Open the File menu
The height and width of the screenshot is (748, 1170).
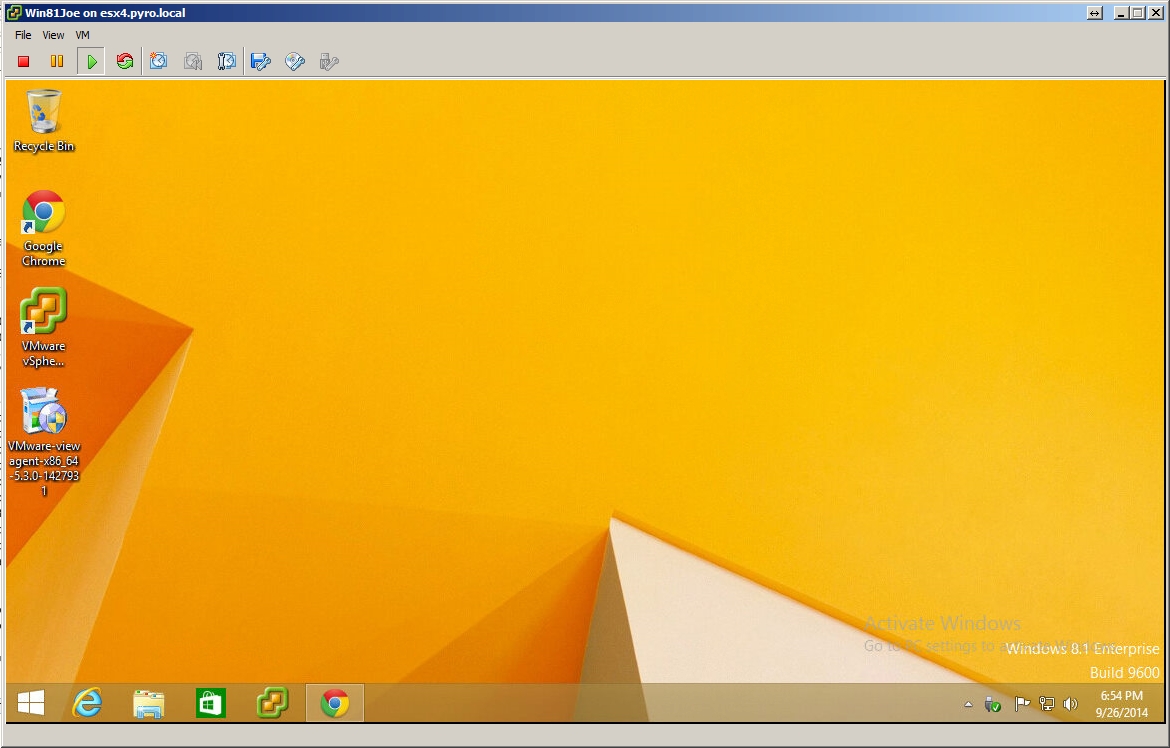click(x=23, y=35)
